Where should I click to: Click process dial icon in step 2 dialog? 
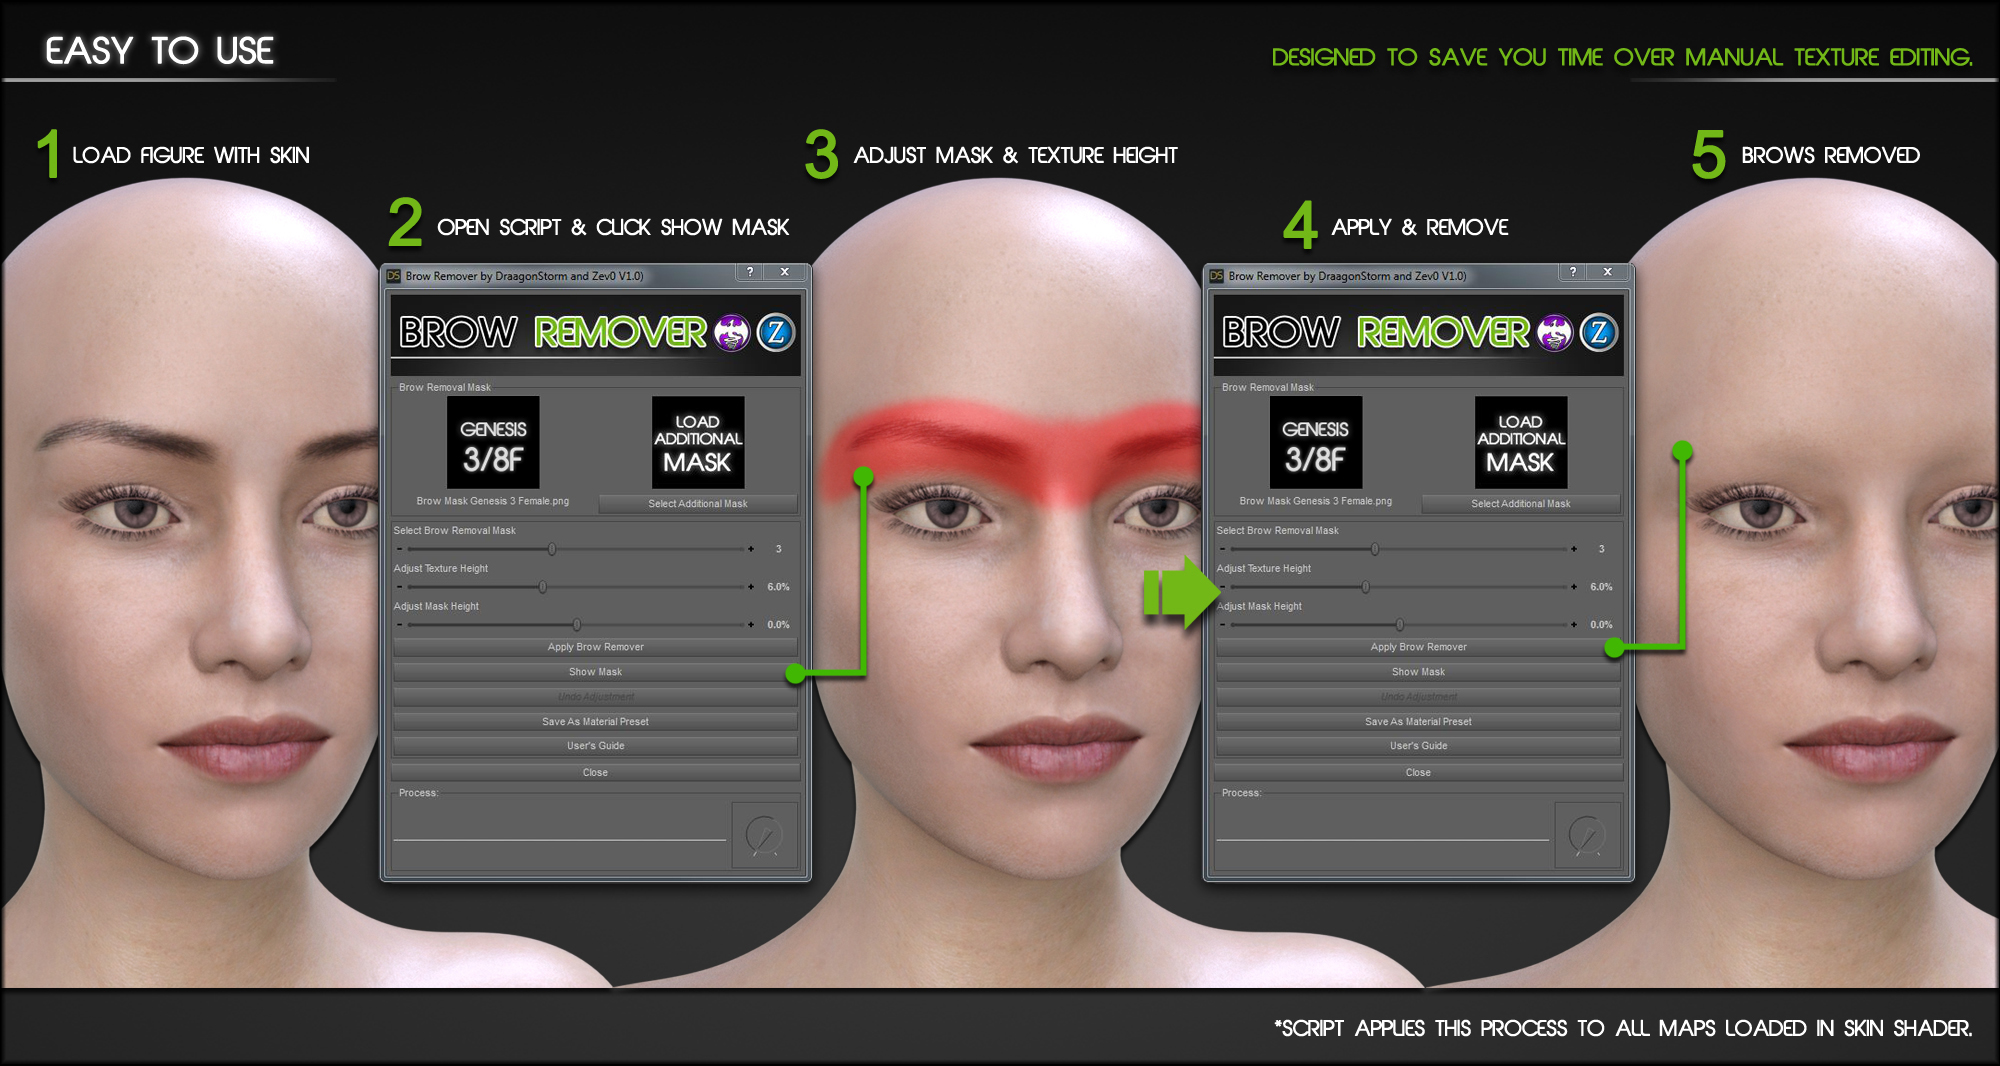tap(765, 835)
